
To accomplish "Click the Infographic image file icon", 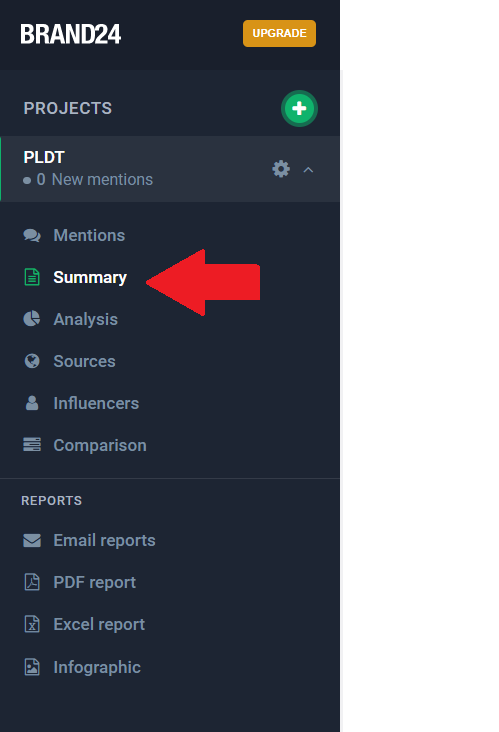I will 32,667.
